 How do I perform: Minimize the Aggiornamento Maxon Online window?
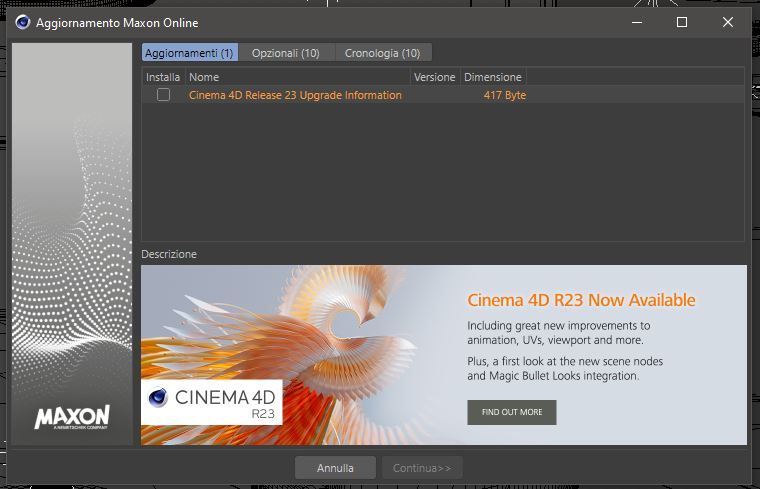[637, 22]
